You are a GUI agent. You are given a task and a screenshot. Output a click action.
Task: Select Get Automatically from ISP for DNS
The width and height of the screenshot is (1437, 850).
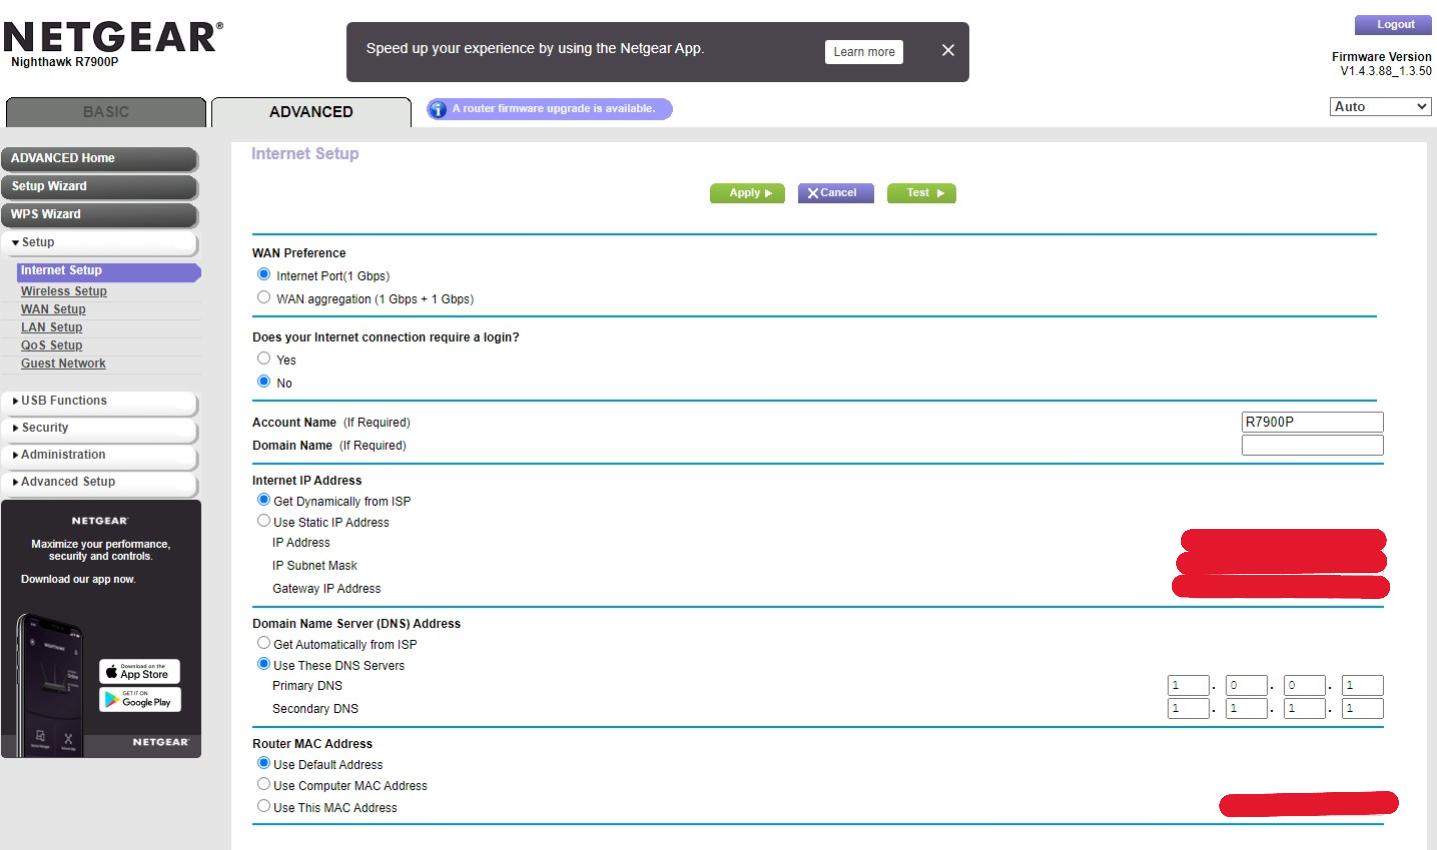264,643
